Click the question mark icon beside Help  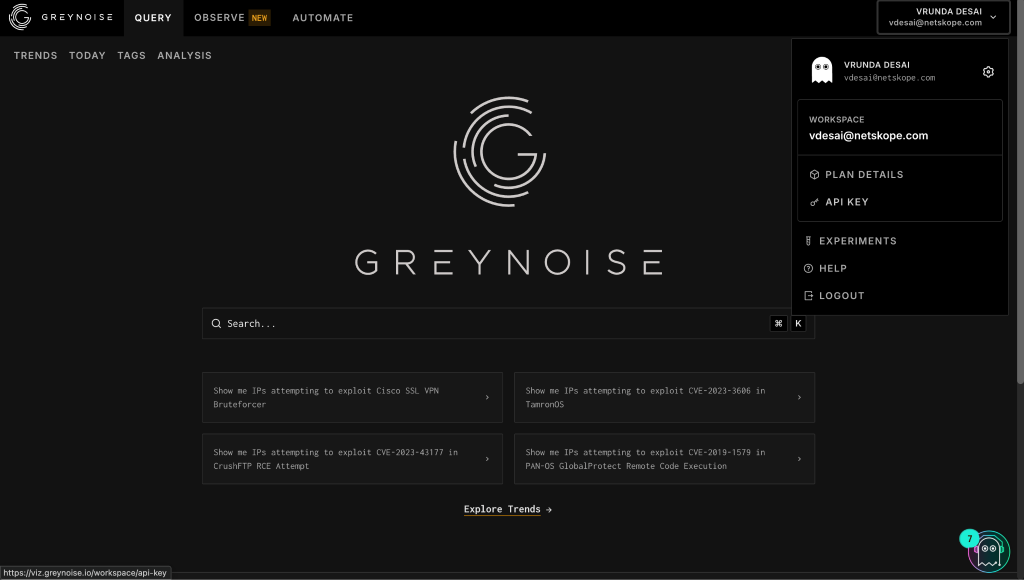pos(808,268)
